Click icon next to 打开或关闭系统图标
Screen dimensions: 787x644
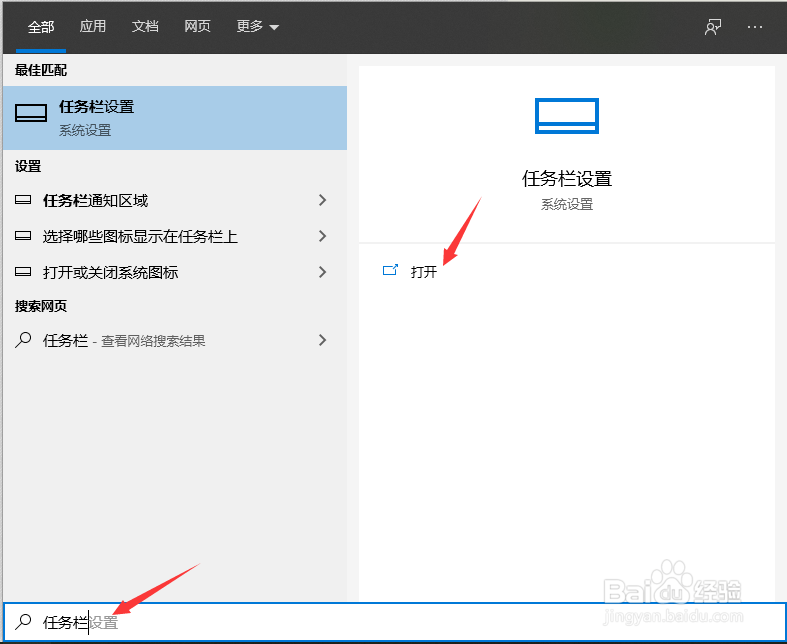[x=23, y=272]
